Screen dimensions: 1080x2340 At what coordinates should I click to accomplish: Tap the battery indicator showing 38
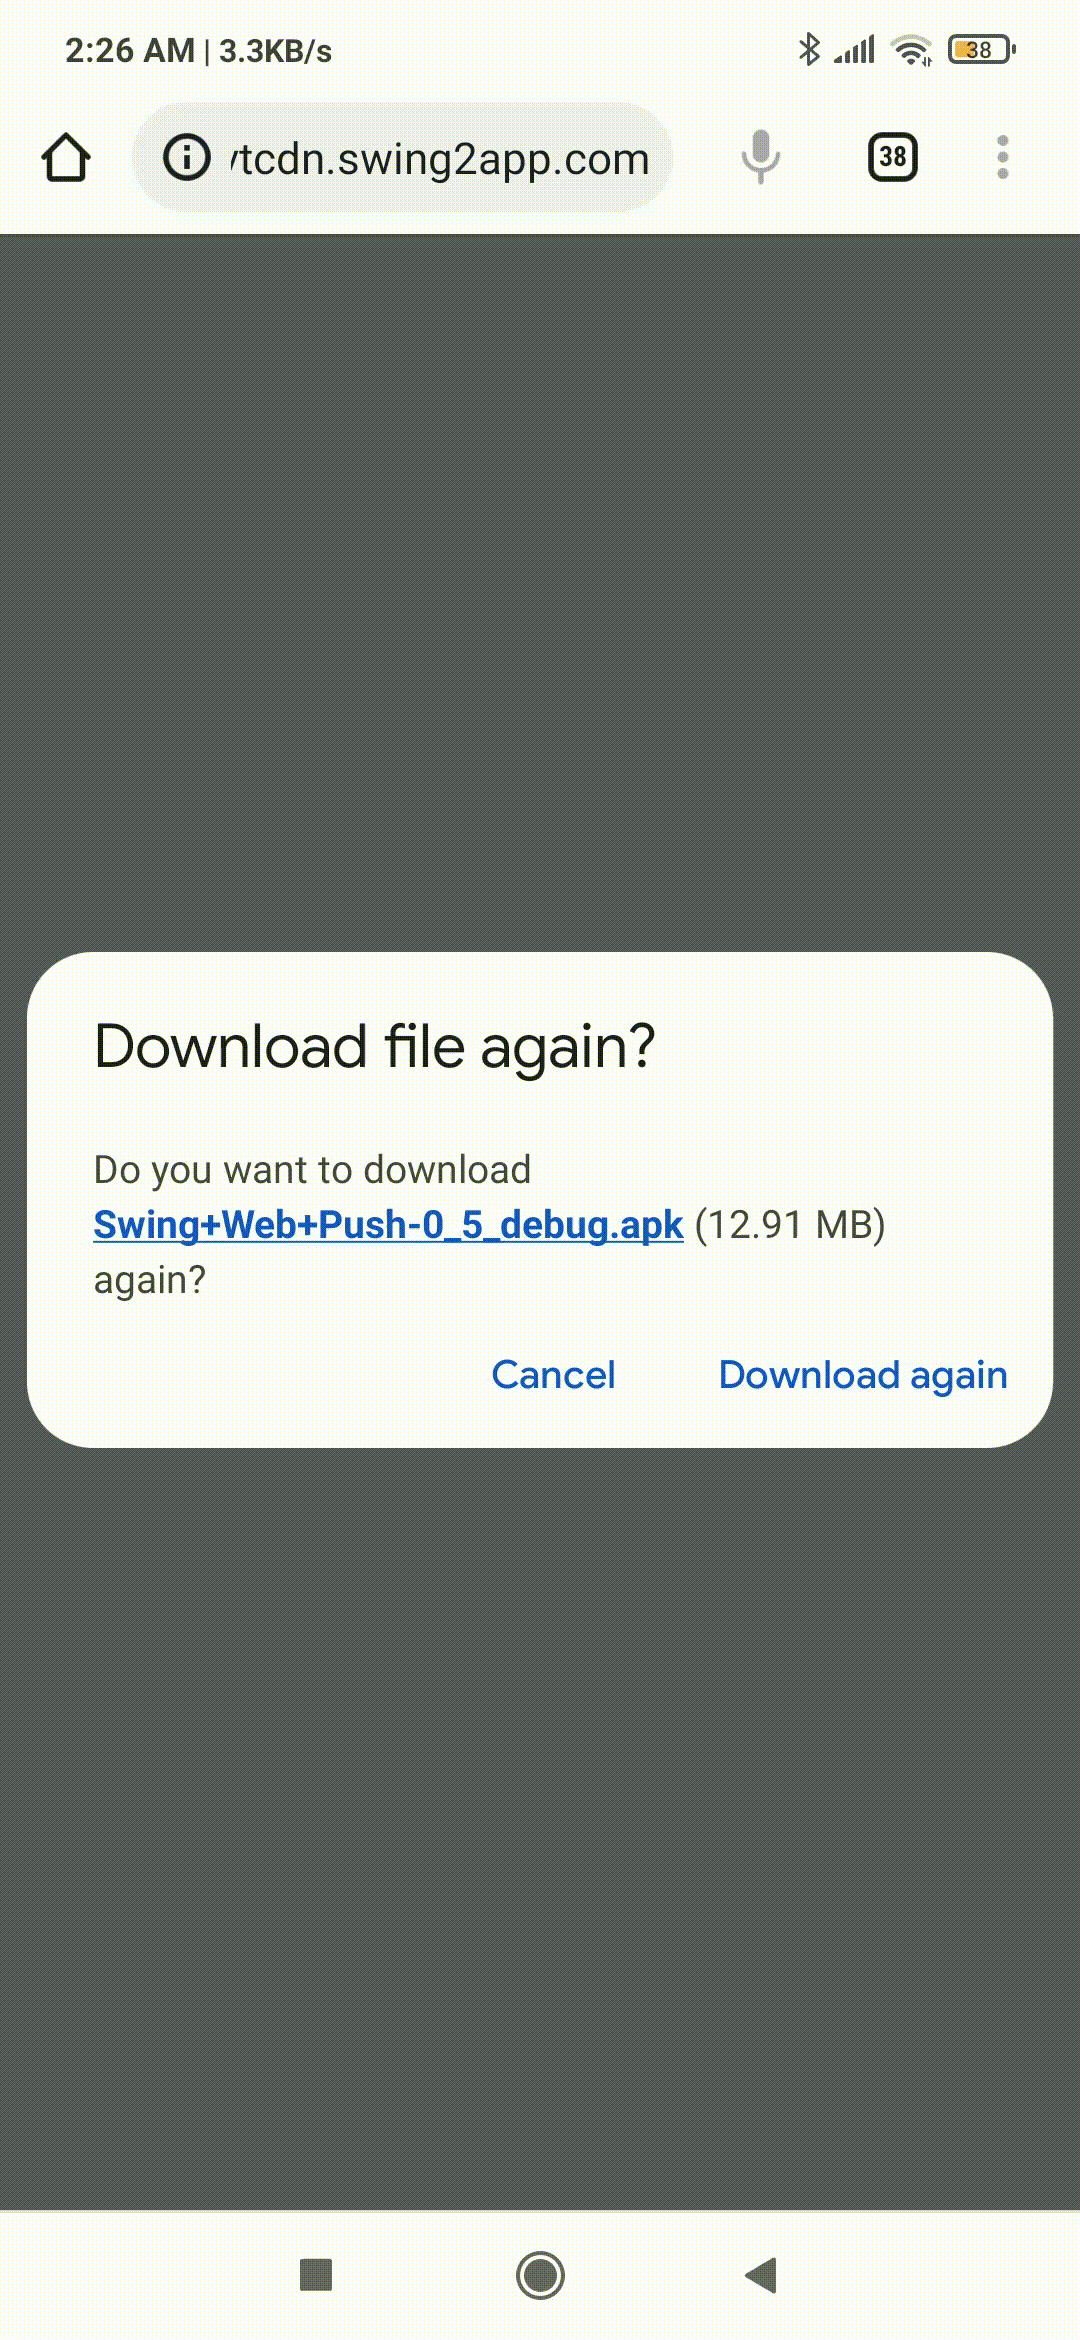(x=982, y=49)
